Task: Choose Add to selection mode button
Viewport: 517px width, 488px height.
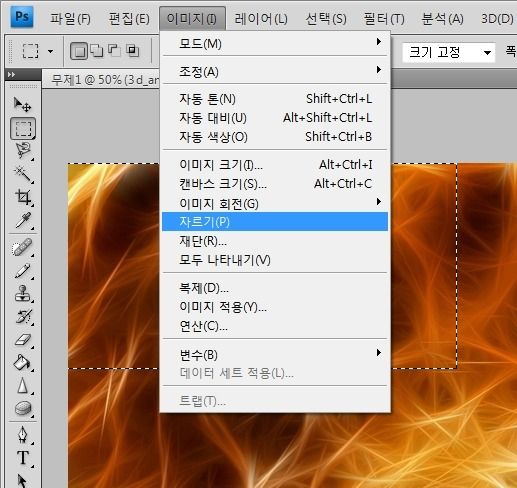Action: click(x=97, y=51)
